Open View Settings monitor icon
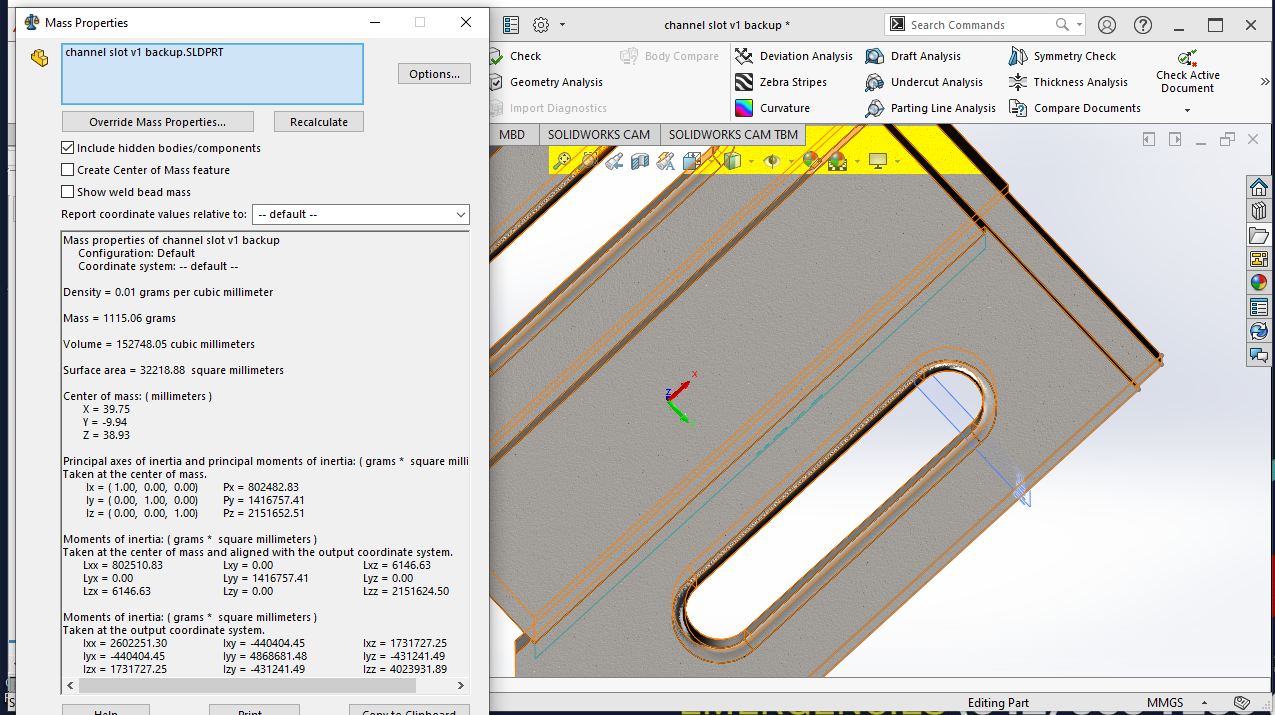This screenshot has height=715, width=1275. [878, 160]
